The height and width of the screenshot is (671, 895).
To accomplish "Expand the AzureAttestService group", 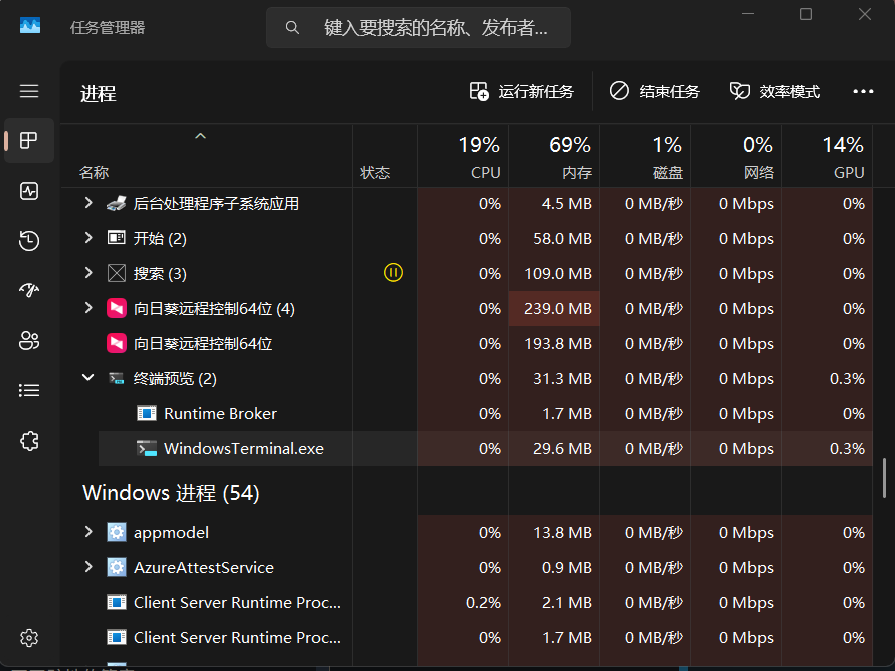I will tap(88, 567).
